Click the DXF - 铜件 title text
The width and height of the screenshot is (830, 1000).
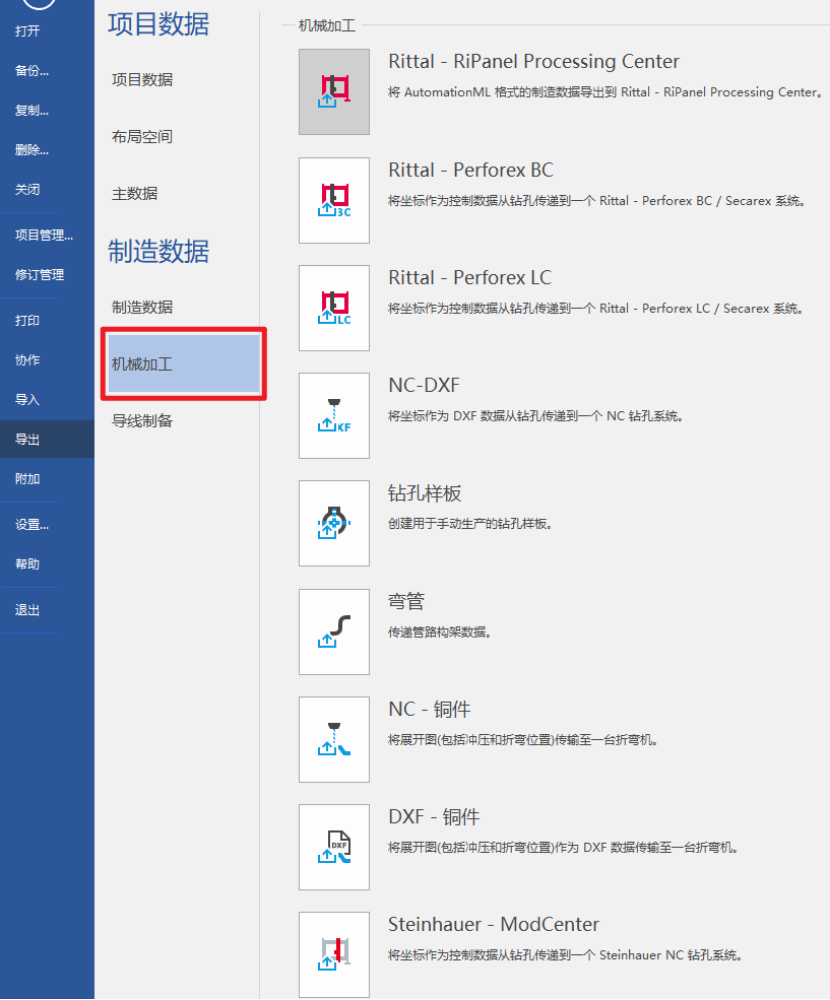pos(434,816)
